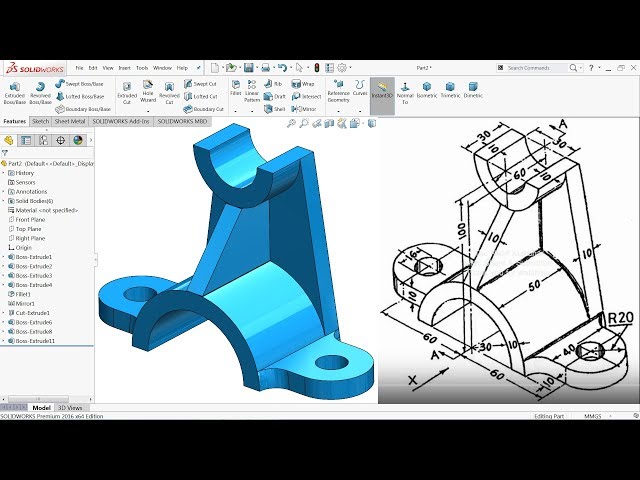Open the Linear Pattern tool
This screenshot has height=480, width=640.
[x=252, y=91]
